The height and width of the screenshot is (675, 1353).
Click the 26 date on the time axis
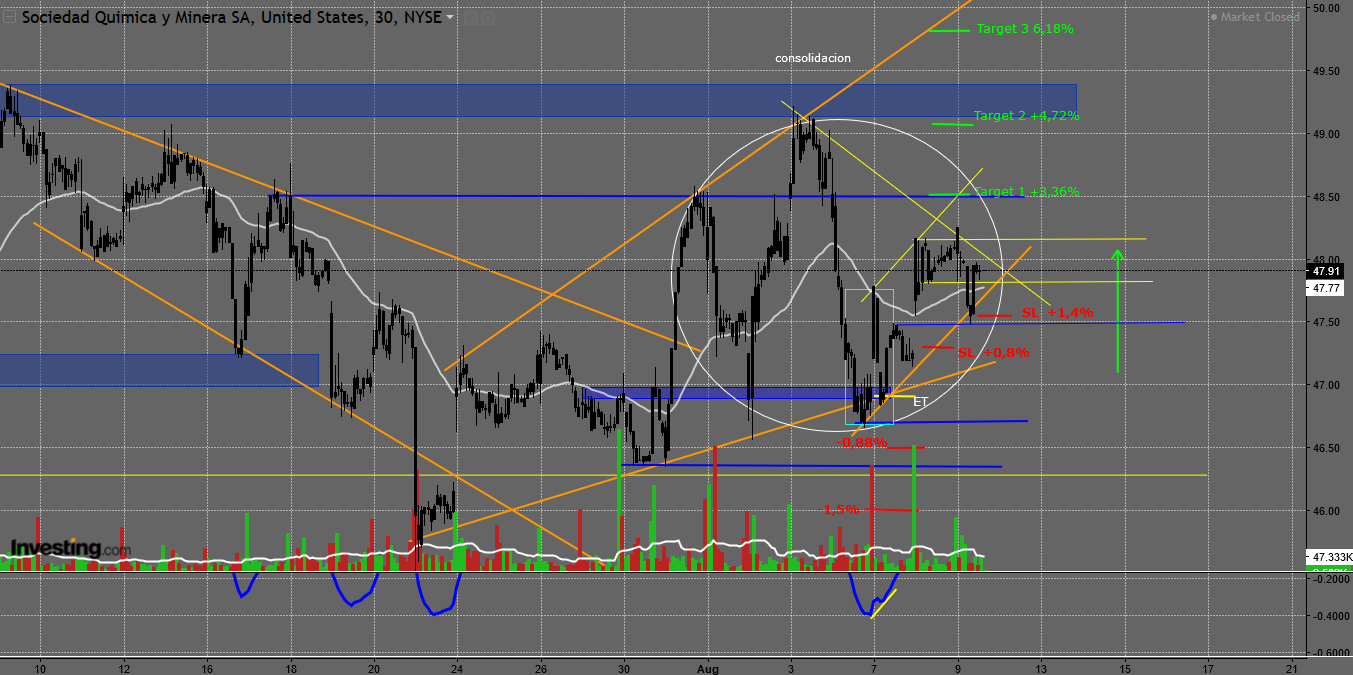(x=540, y=667)
